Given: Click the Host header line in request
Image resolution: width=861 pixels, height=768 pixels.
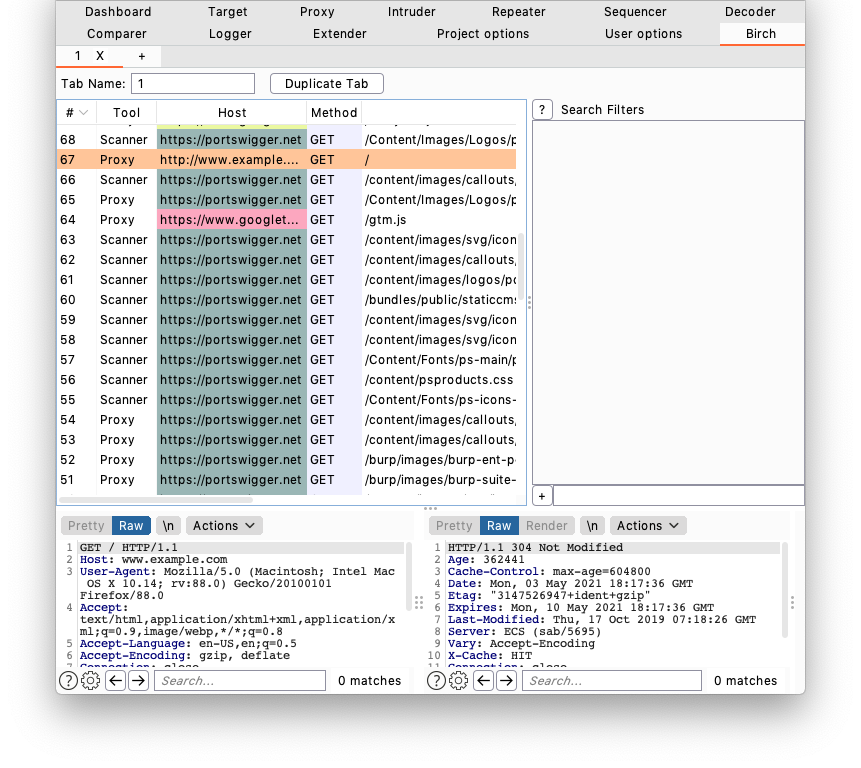Looking at the screenshot, I should (154, 559).
